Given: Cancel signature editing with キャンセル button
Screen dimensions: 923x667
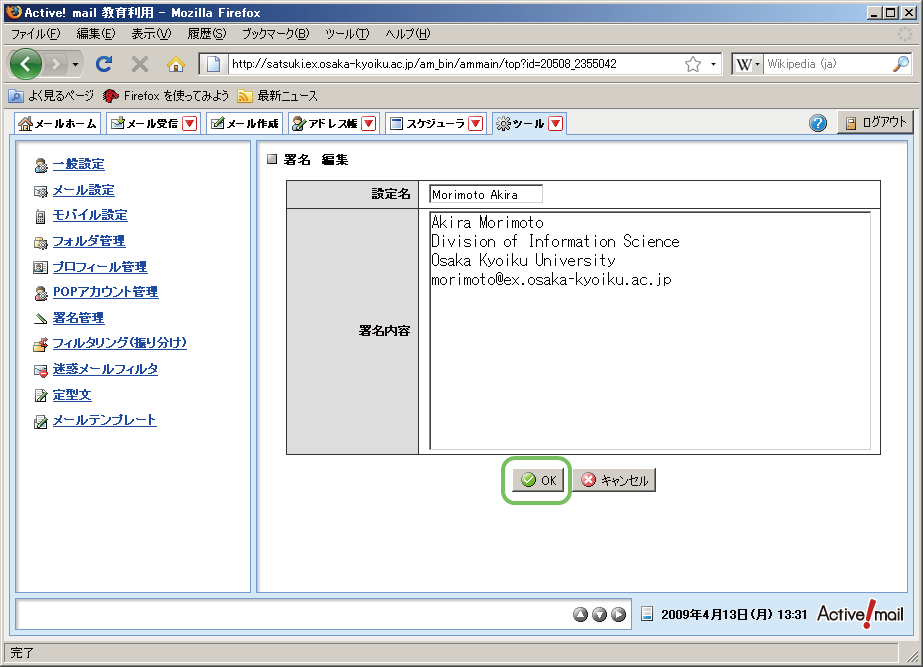Looking at the screenshot, I should (615, 480).
